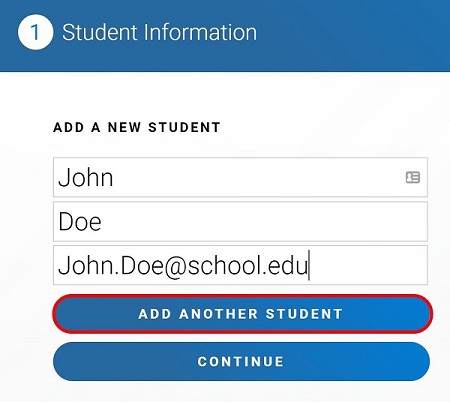
Task: Focus the first name field containing John
Action: (240, 177)
